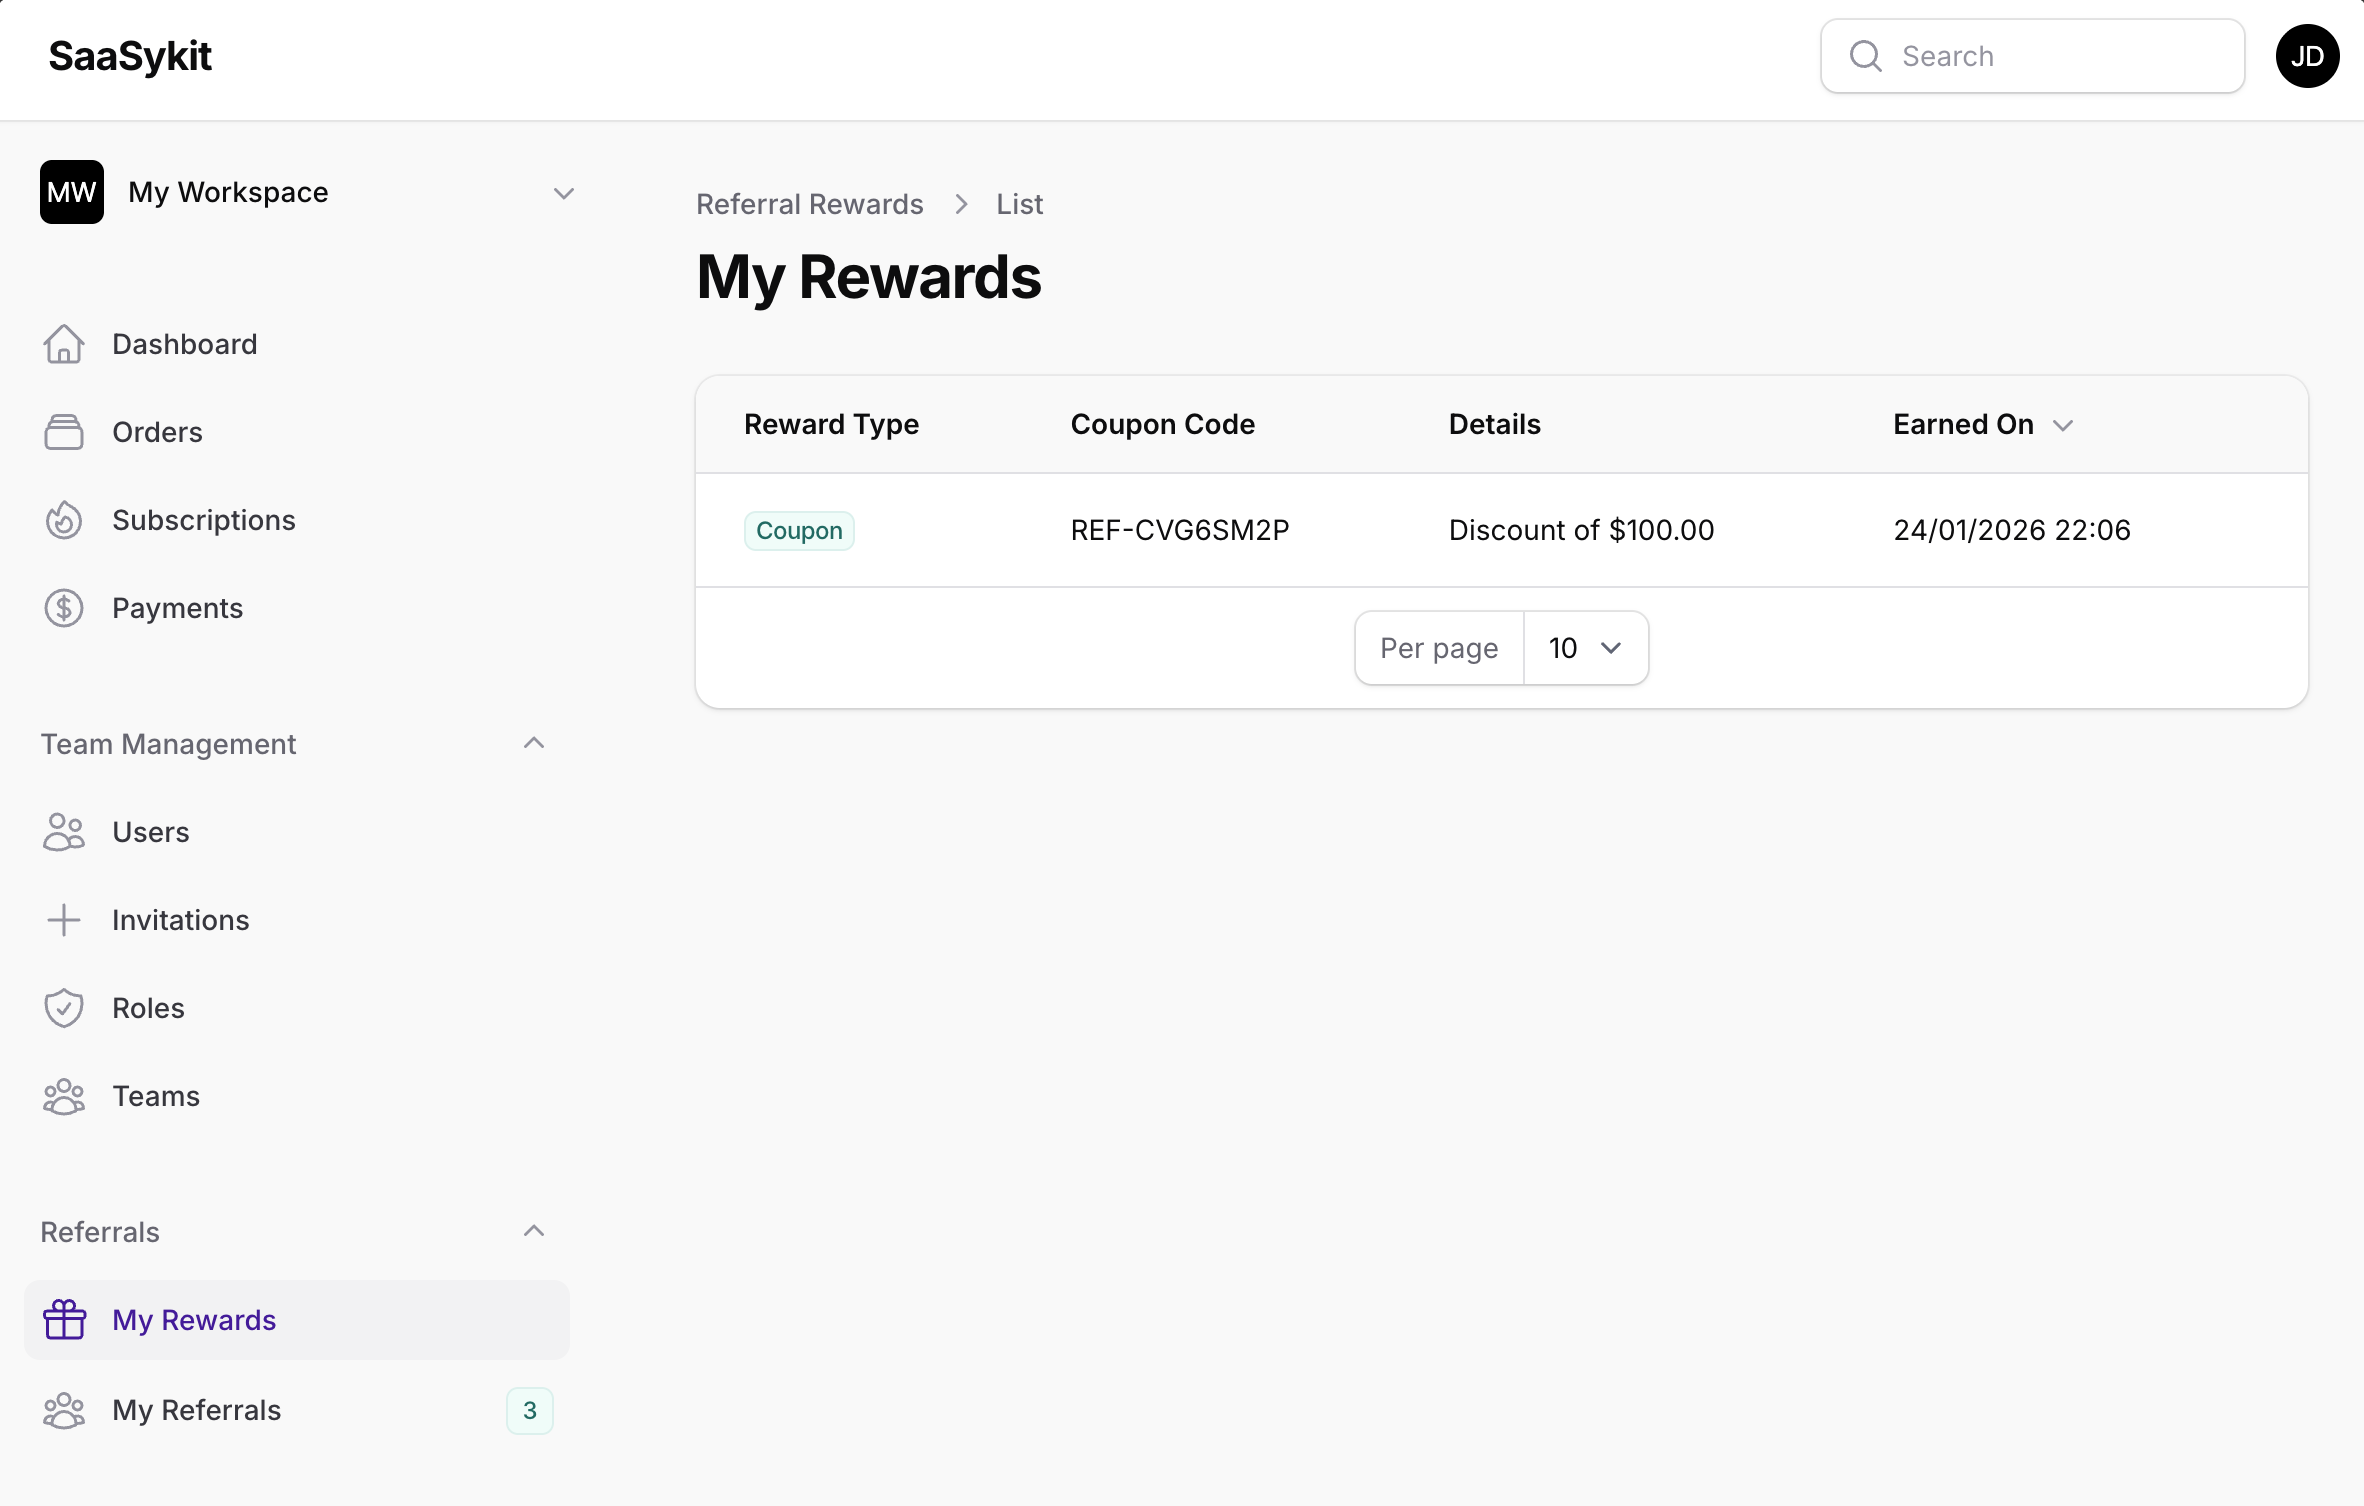The width and height of the screenshot is (2364, 1506).
Task: Open the Users page
Action: 151,831
